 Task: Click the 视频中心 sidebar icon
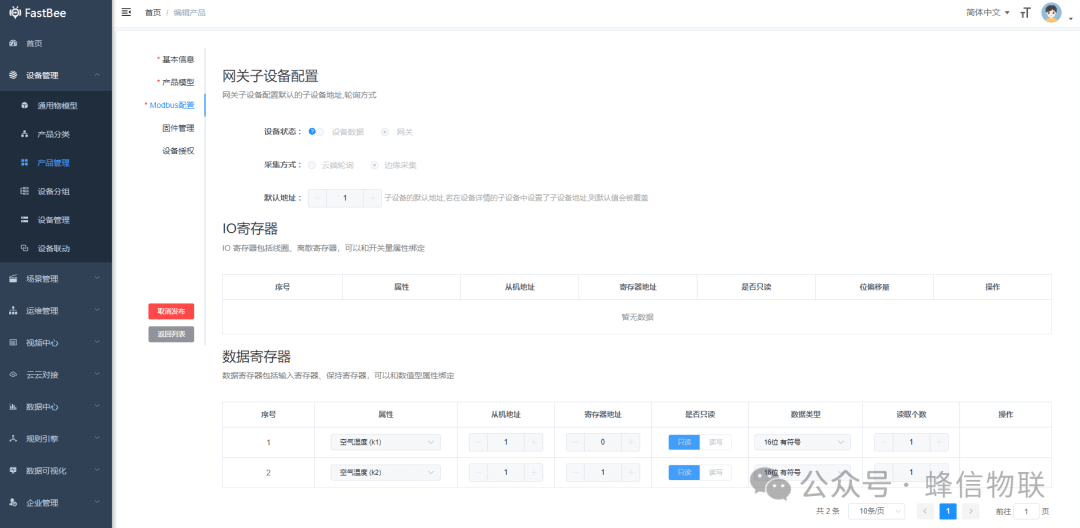[12, 343]
